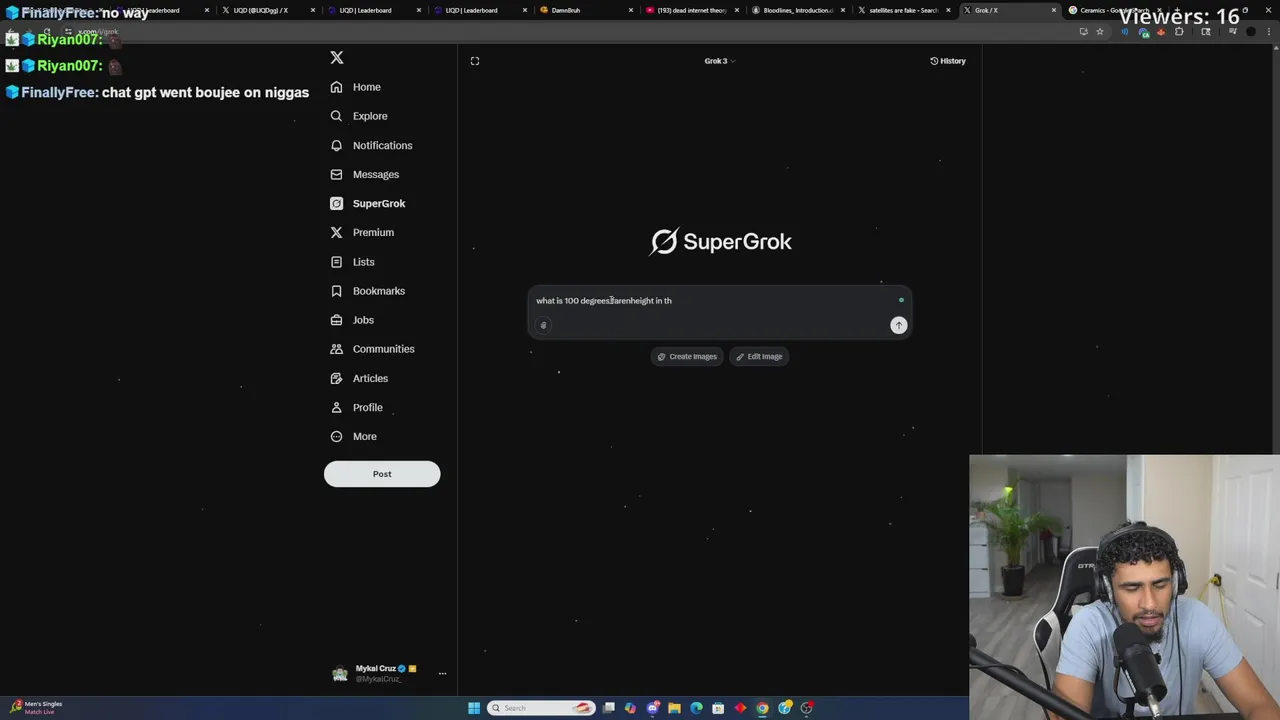Open Mykal Cruz account switcher

[x=388, y=673]
